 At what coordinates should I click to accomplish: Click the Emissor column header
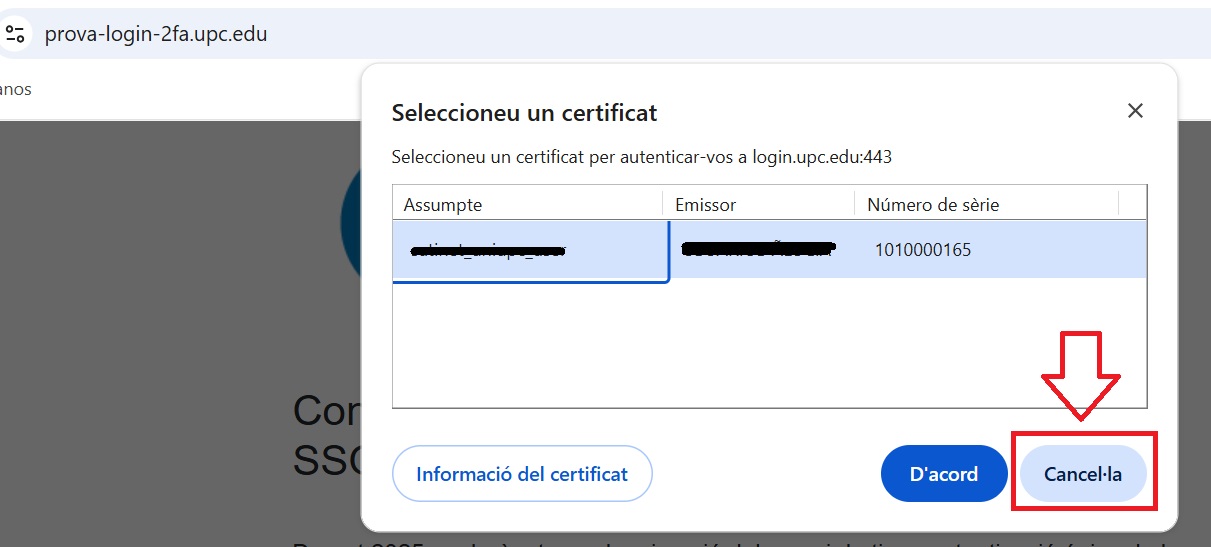coord(706,205)
